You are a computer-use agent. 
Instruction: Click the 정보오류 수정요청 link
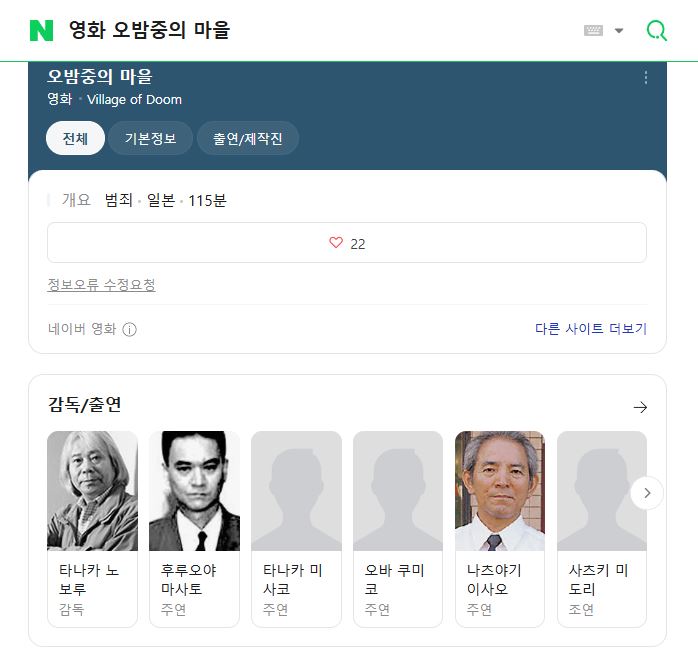coord(101,284)
